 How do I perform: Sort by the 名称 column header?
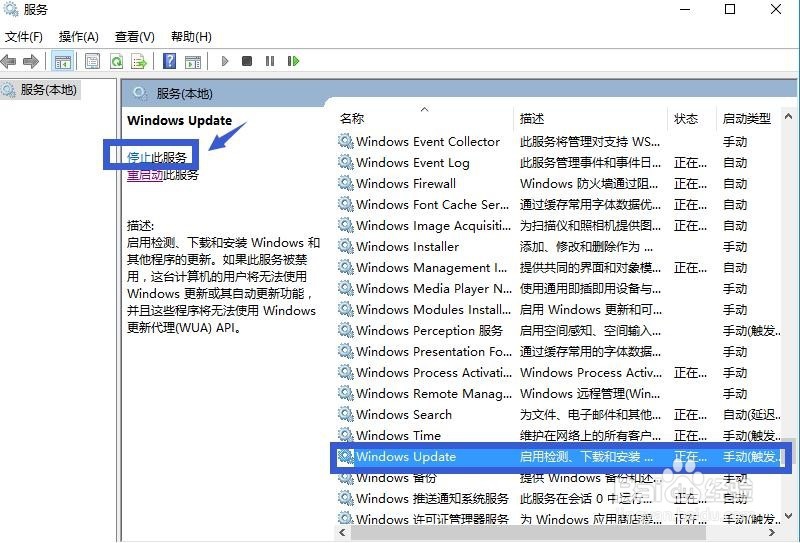(352, 118)
